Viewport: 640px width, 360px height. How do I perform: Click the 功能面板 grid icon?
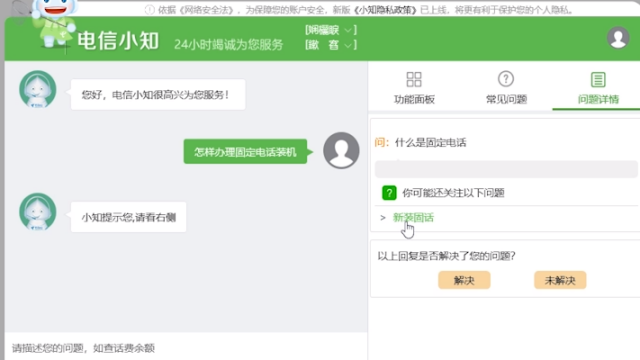point(414,80)
